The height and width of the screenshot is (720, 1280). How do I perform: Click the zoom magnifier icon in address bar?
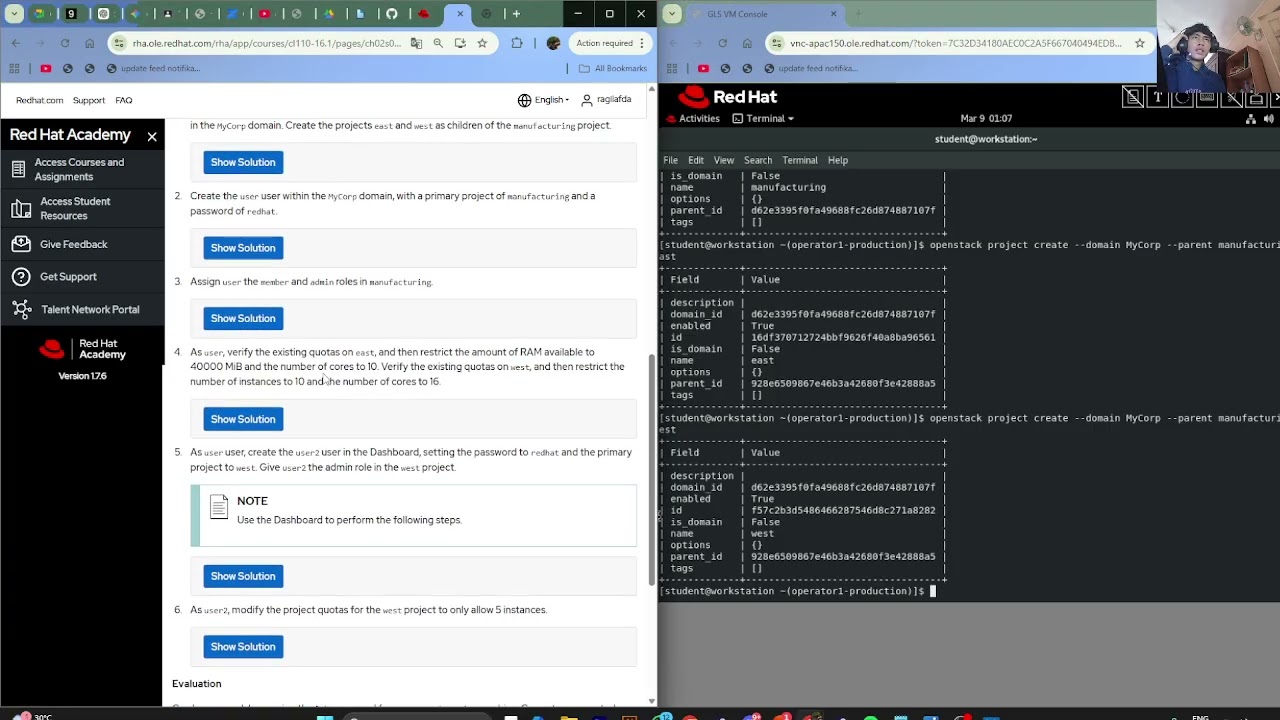[x=438, y=43]
